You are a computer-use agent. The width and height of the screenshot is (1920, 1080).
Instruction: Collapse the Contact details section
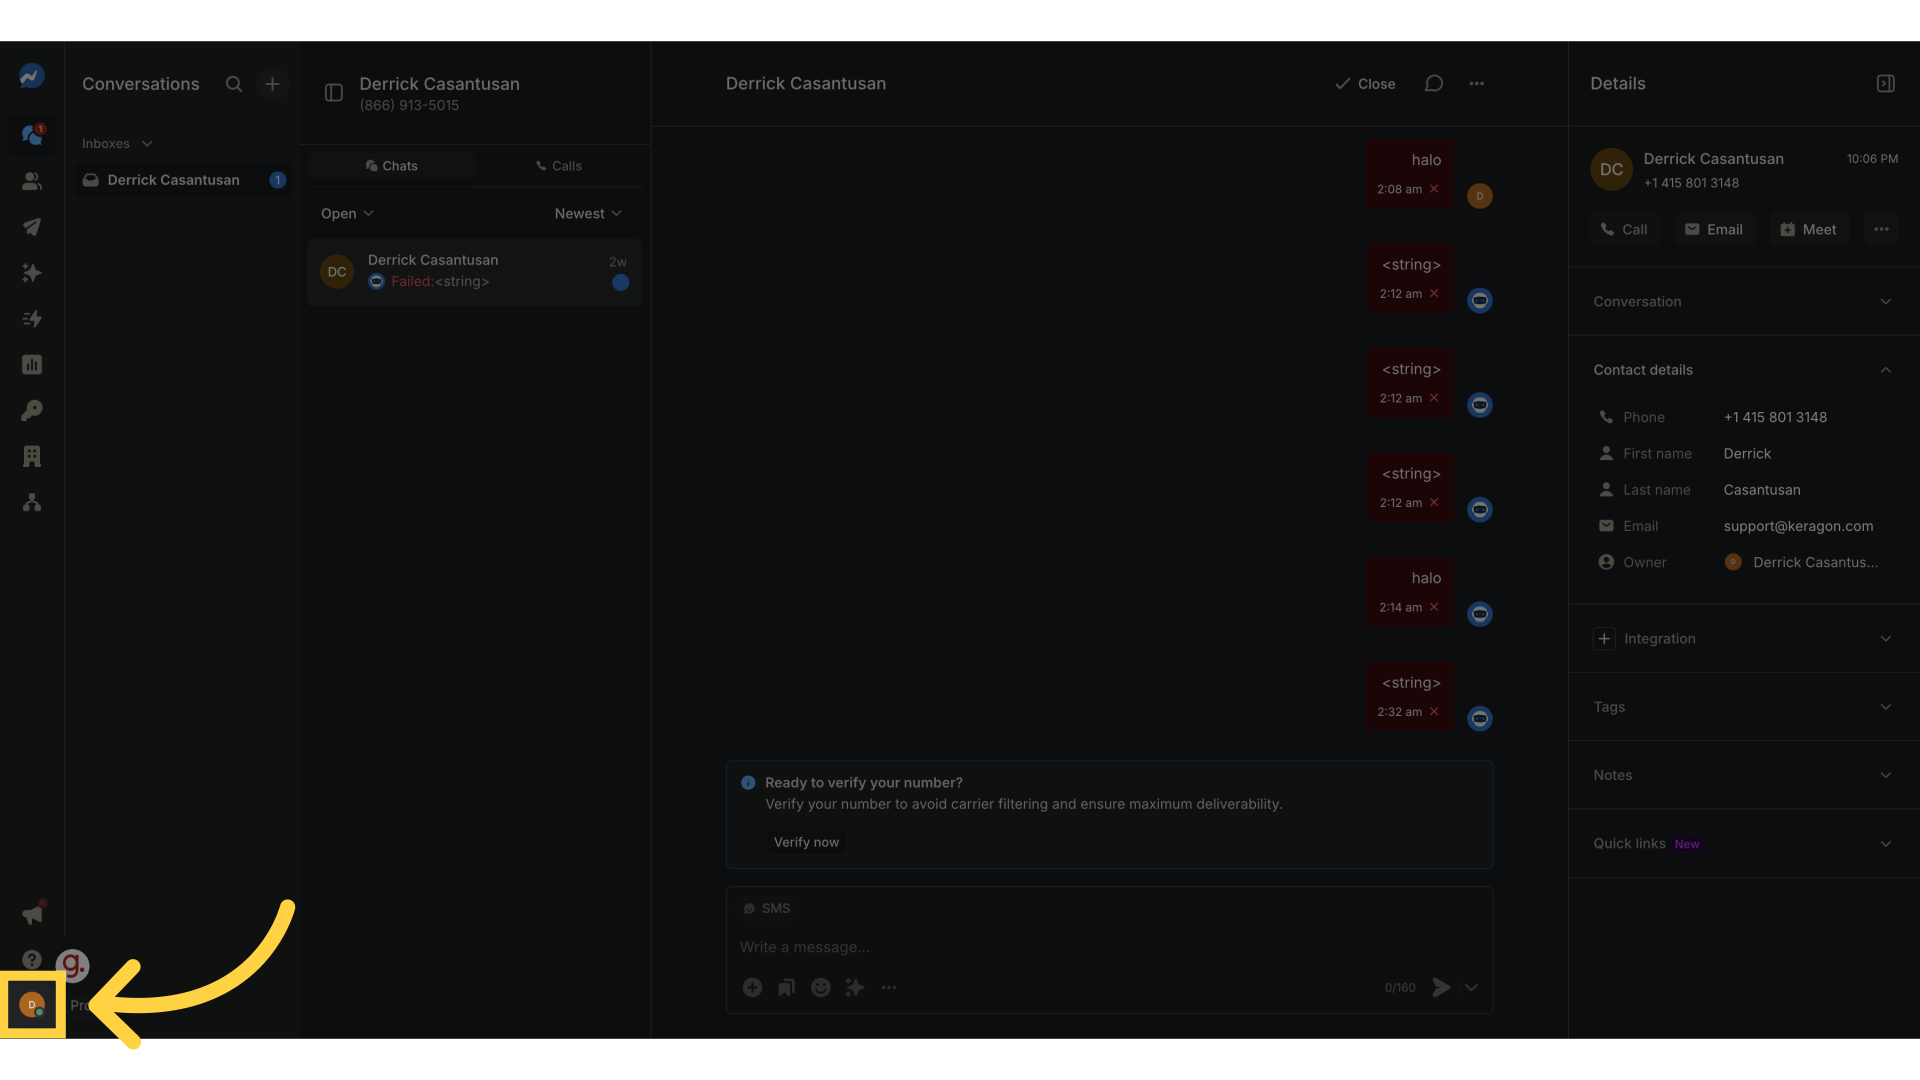click(1743, 370)
